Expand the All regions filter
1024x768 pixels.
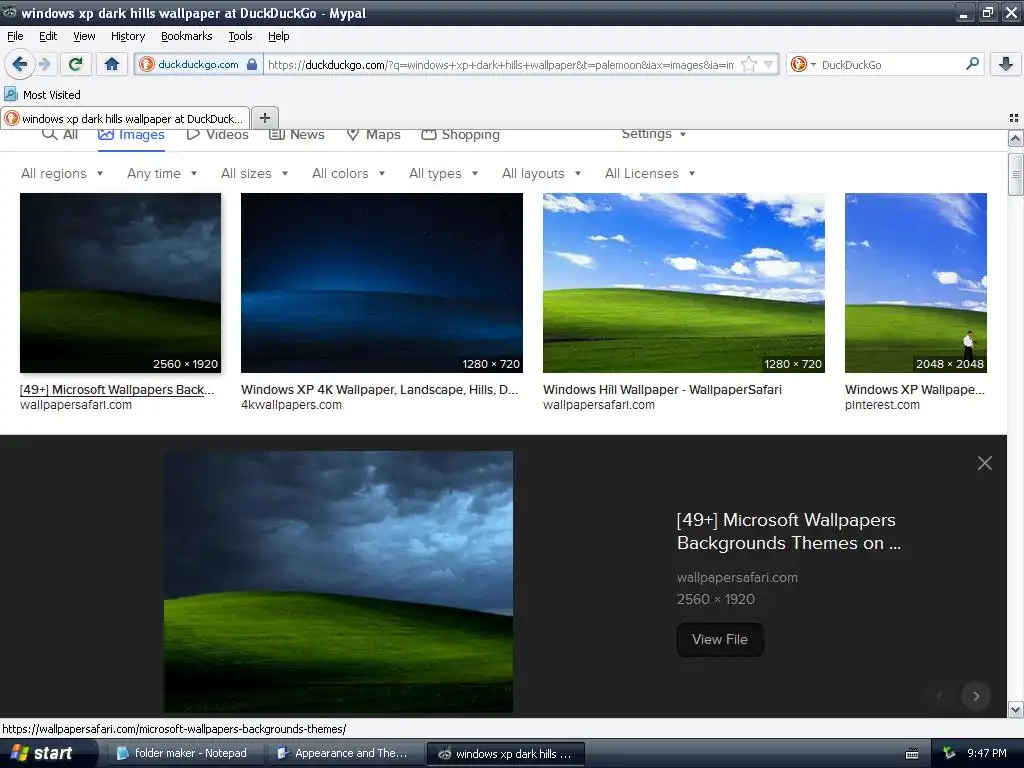point(62,173)
